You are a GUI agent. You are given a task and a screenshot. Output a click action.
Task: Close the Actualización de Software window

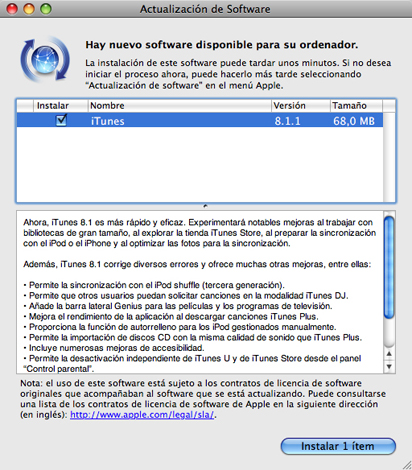click(12, 9)
